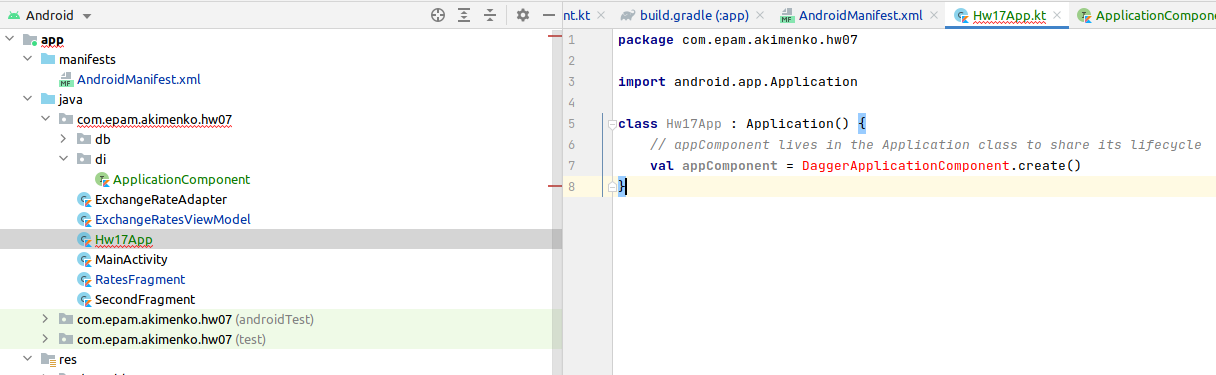This screenshot has width=1216, height=375.
Task: Click the Select Opened File target icon
Action: 437,15
